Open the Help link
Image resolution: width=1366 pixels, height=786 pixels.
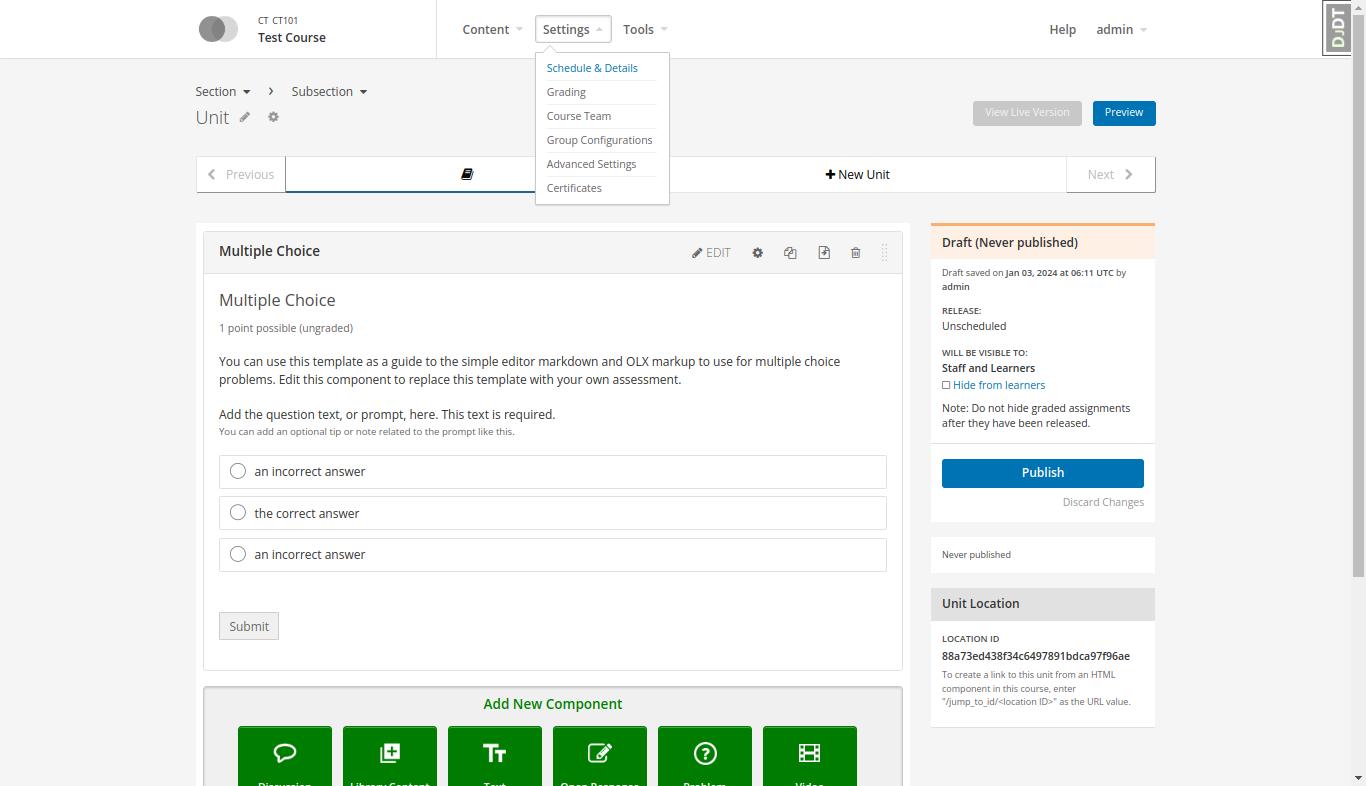pyautogui.click(x=1062, y=29)
